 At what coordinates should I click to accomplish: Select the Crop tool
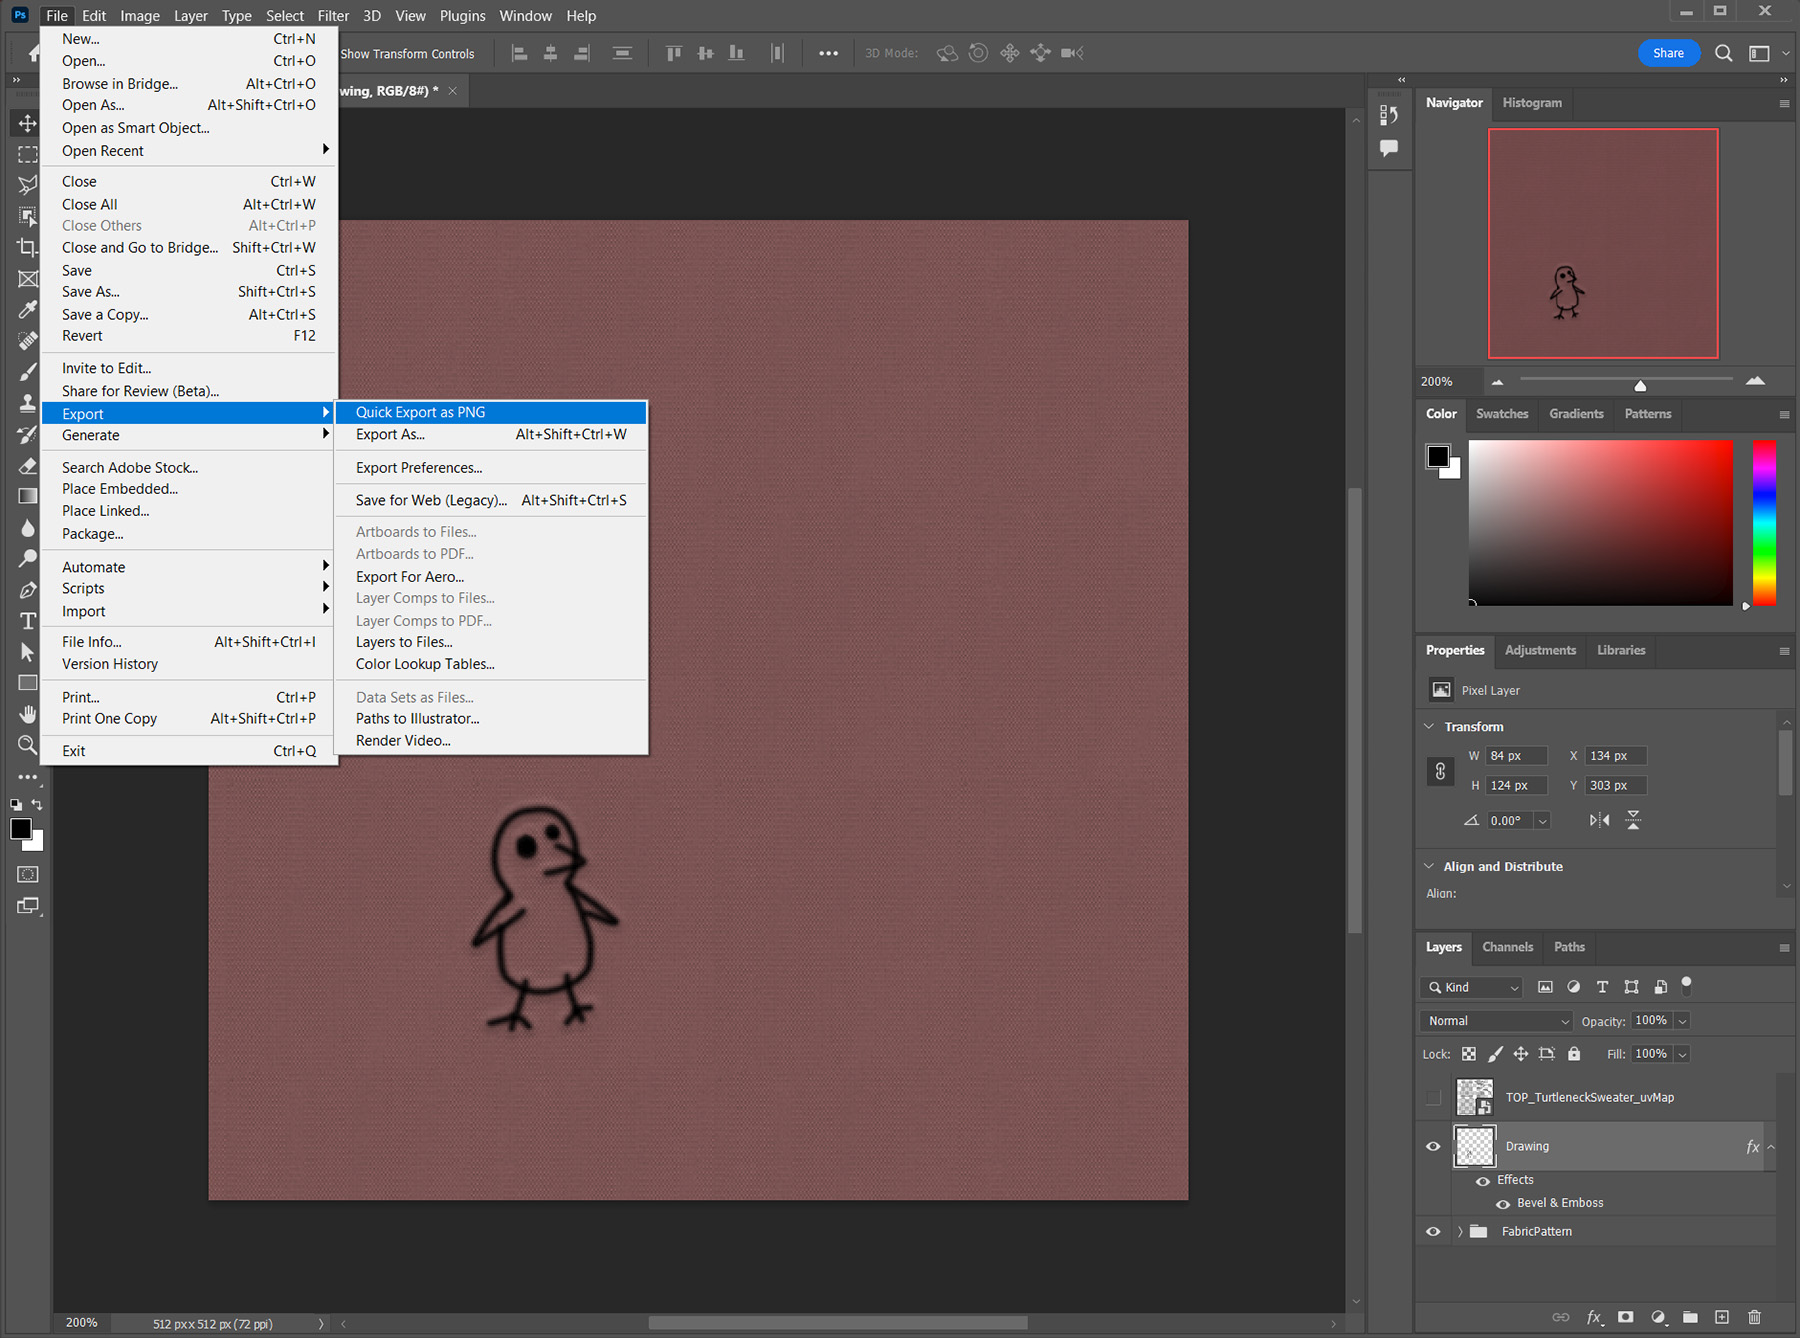point(27,247)
